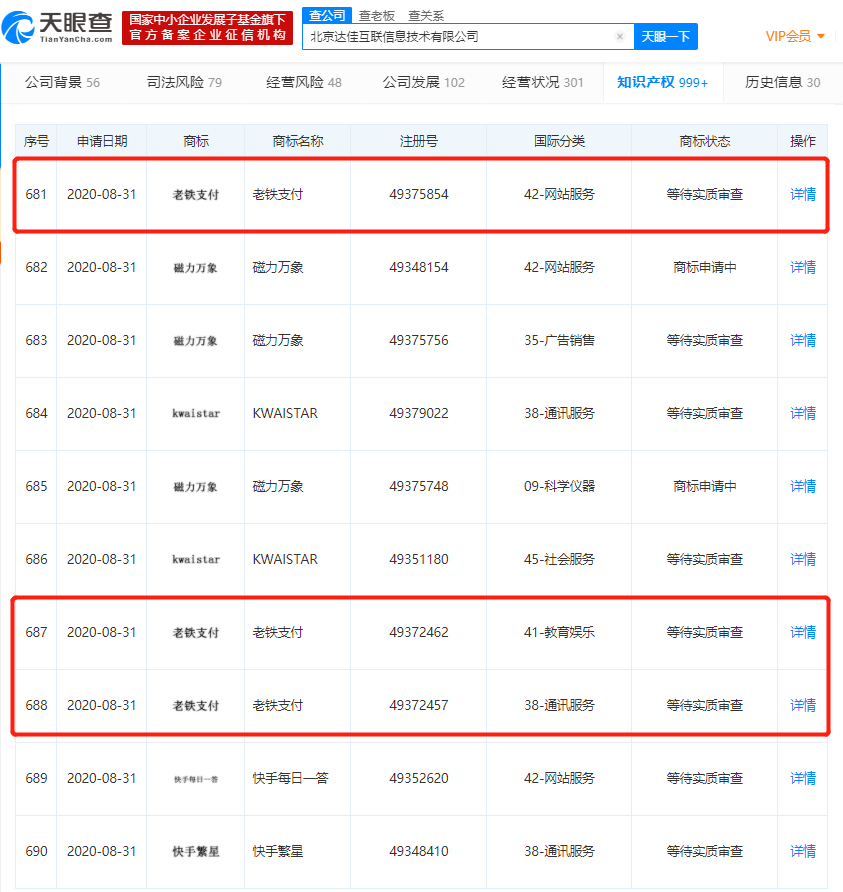Click 老铁支付 trademark image in row 681

tap(196, 195)
